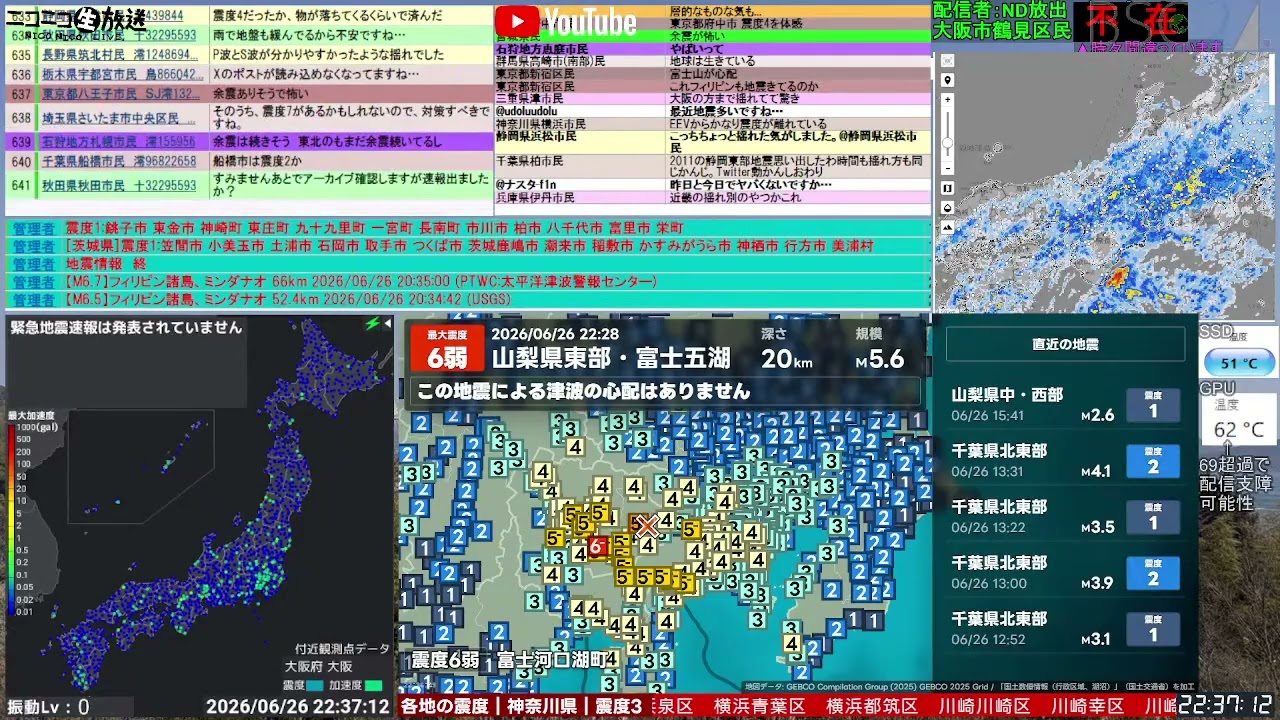The image size is (1280, 720).
Task: Click the 東京都八王子市民 commenter name
Action: point(119,93)
